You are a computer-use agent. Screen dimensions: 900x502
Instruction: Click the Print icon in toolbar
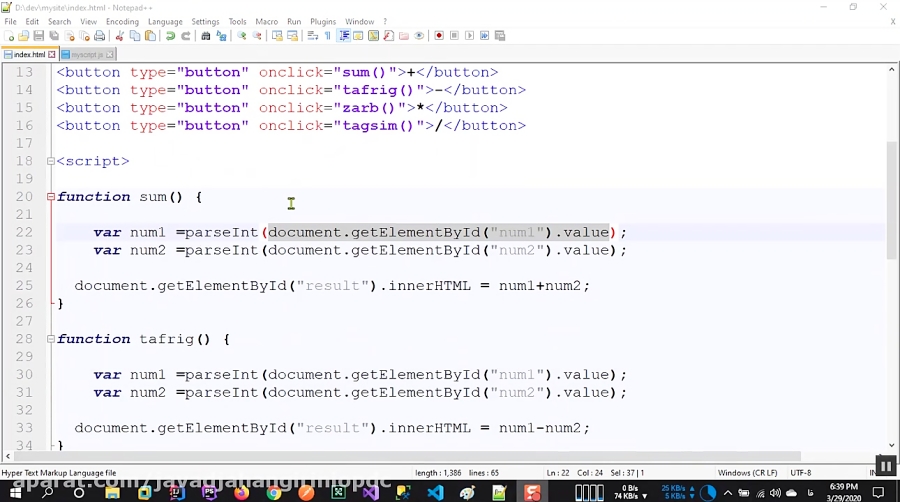[100, 36]
